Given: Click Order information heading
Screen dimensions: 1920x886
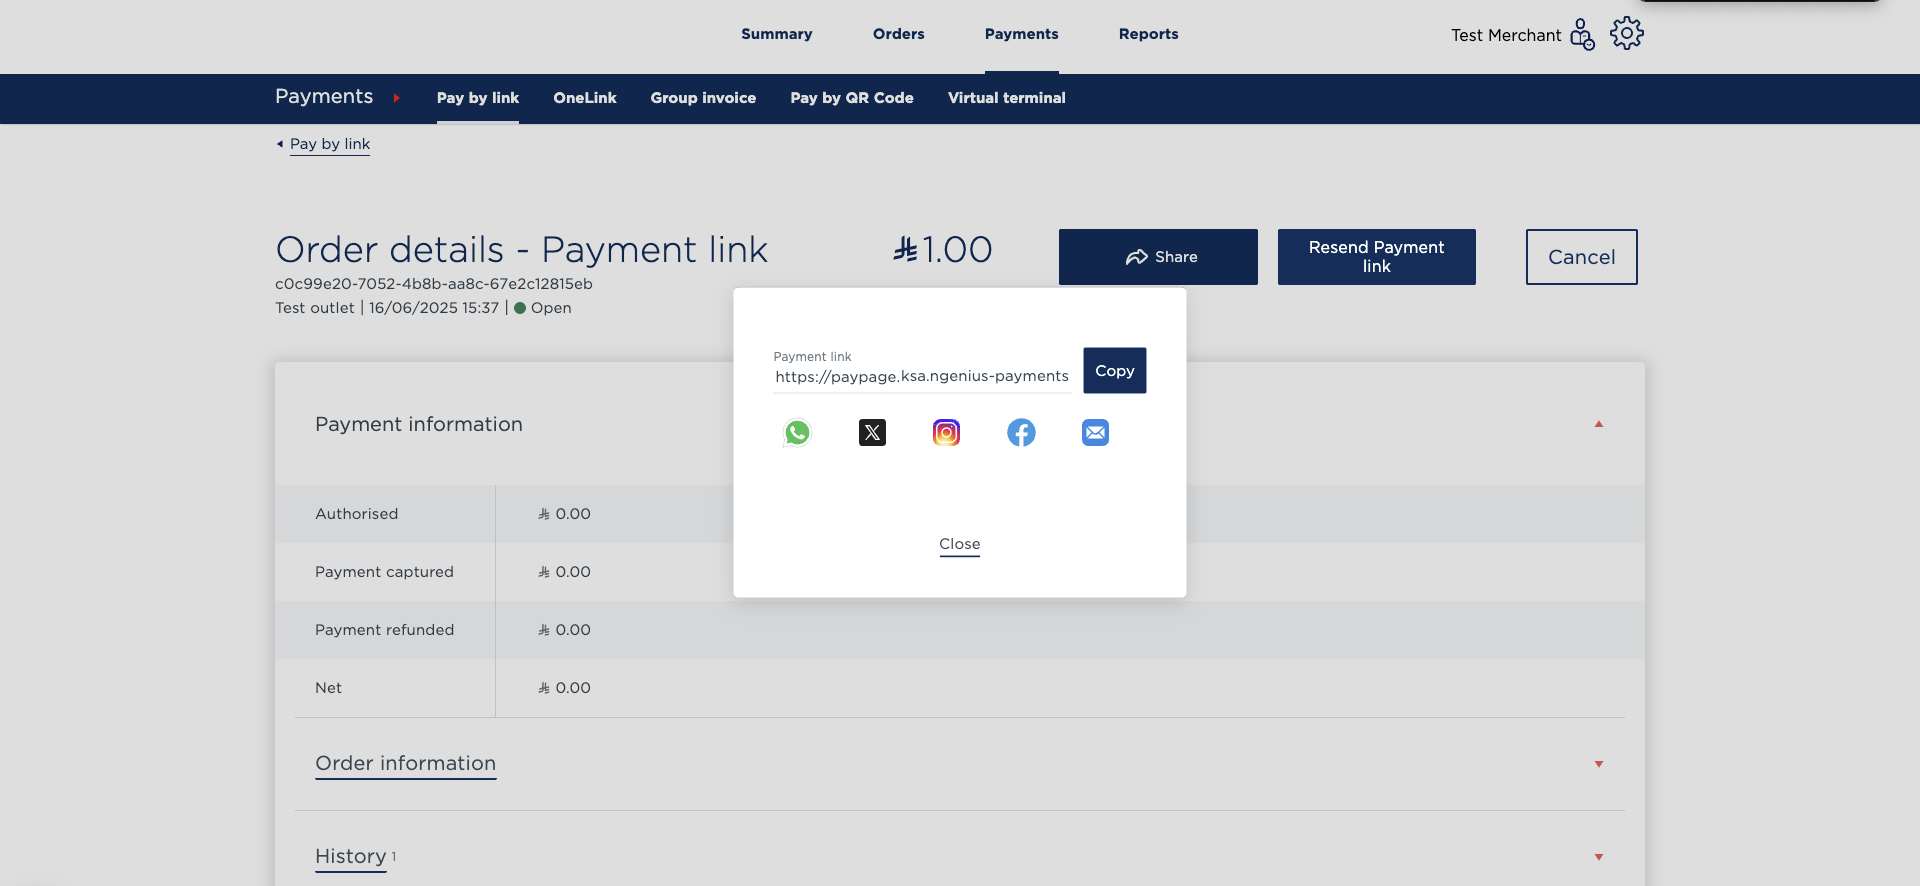Looking at the screenshot, I should coord(406,763).
